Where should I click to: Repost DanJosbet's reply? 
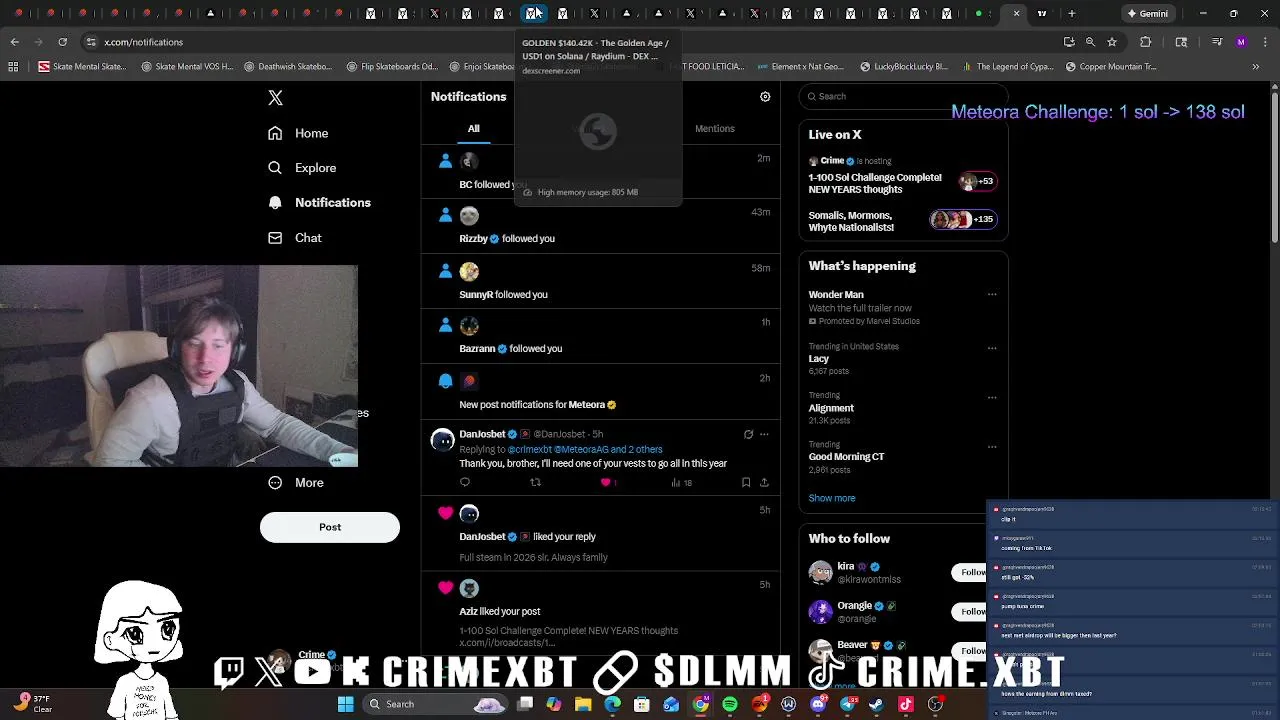tap(535, 482)
